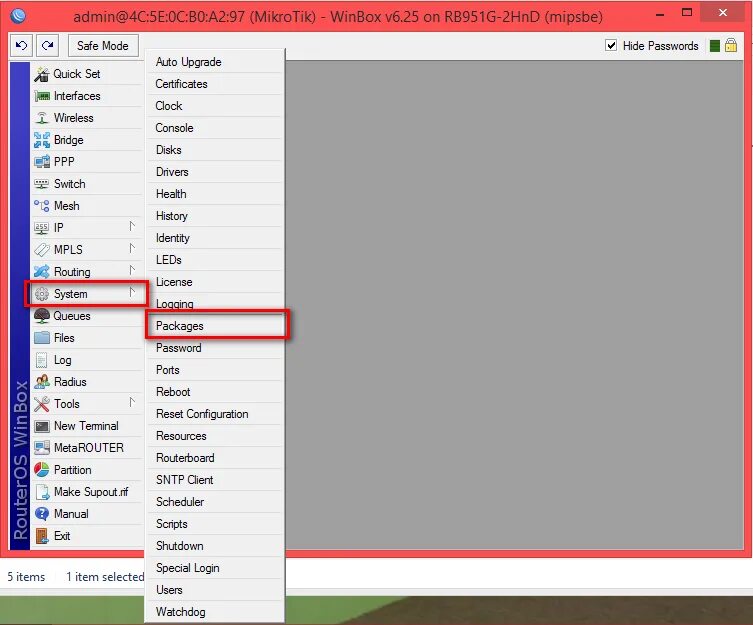Expand the Tools submenu arrow
The image size is (753, 625).
(132, 403)
